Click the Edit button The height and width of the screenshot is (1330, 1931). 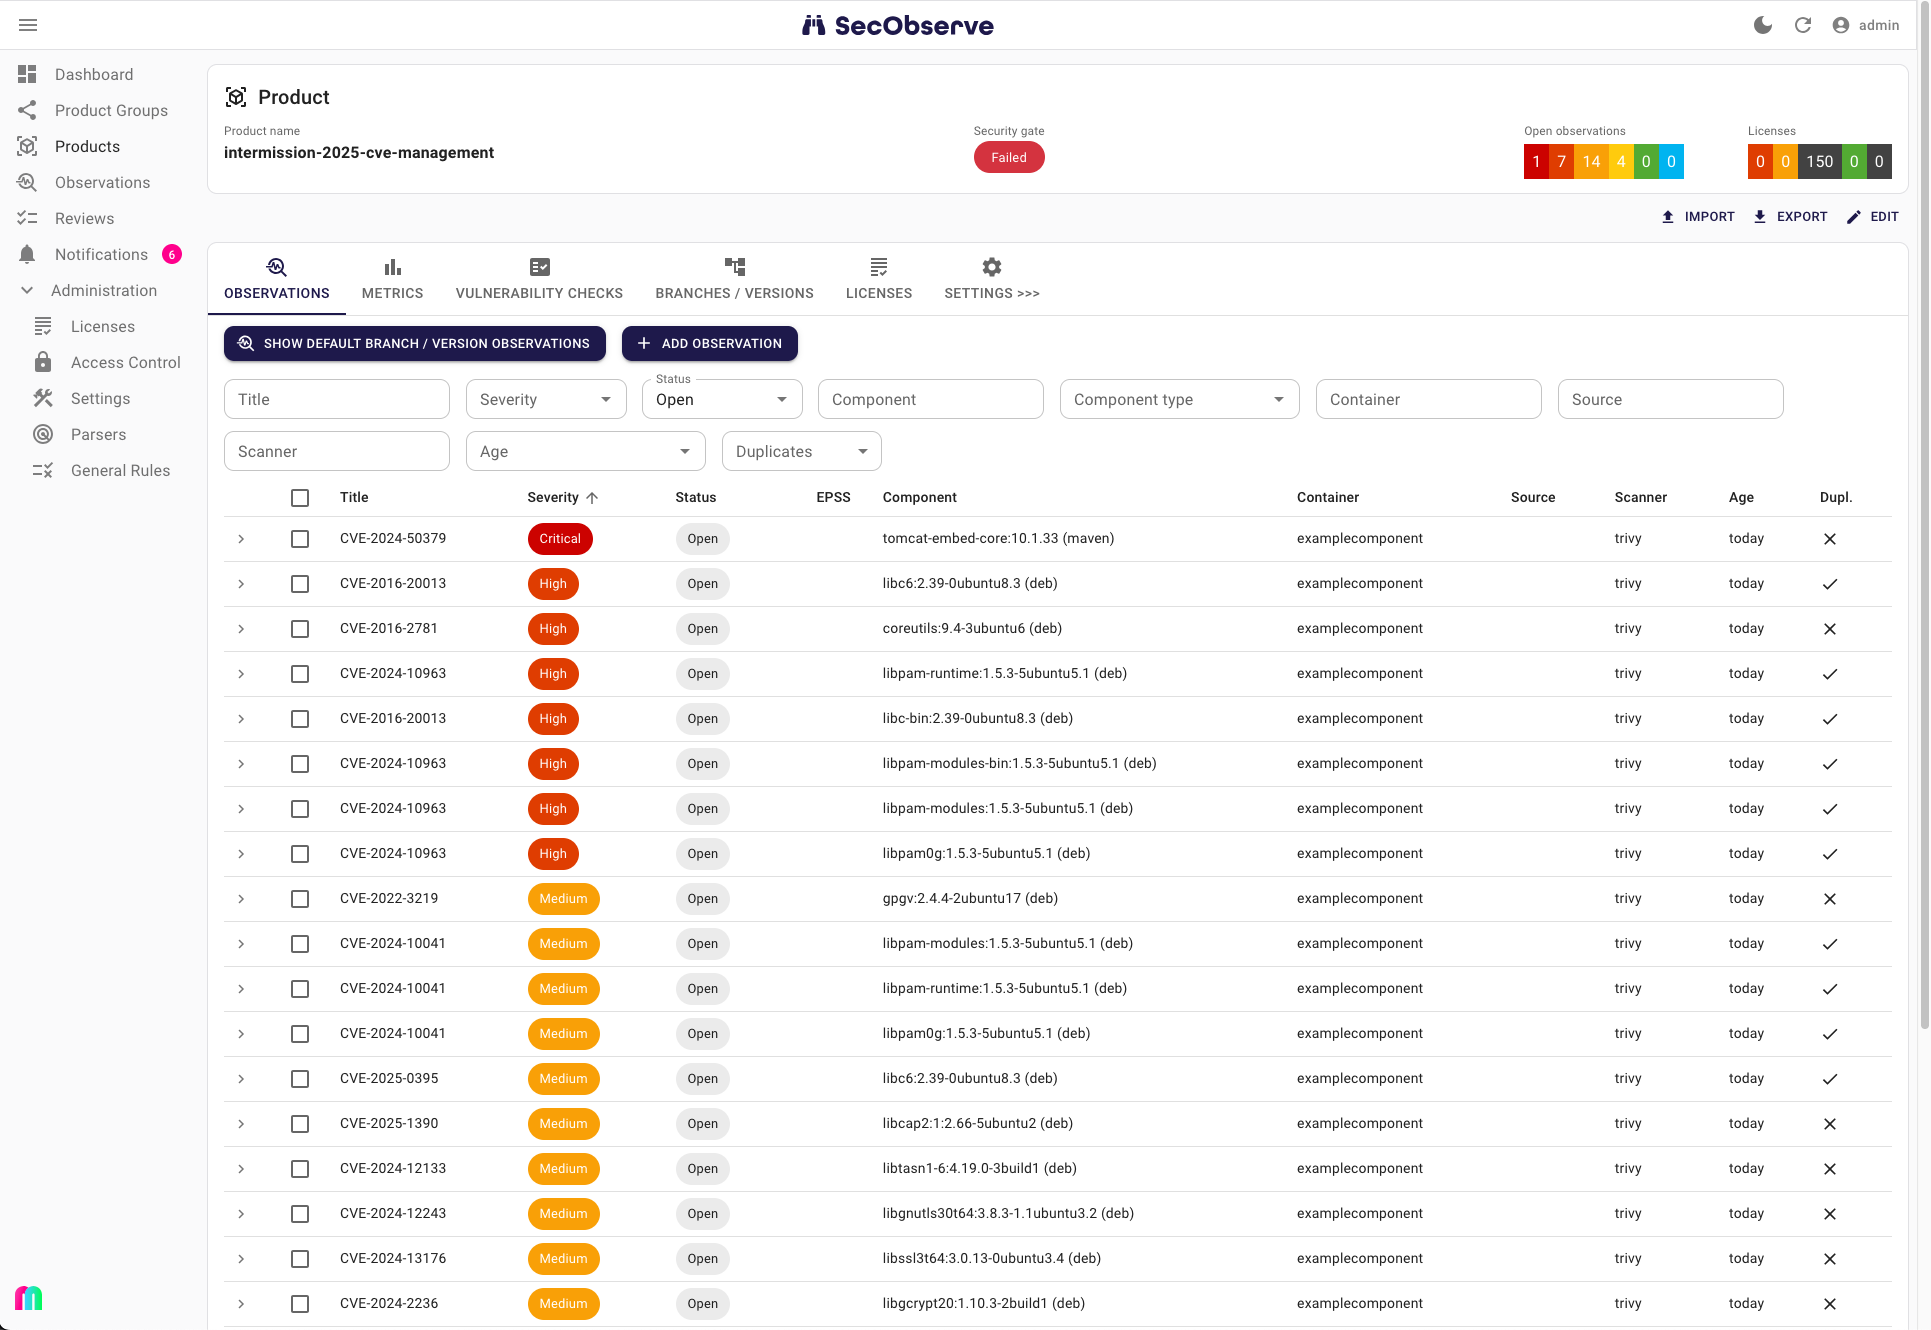(x=1872, y=216)
